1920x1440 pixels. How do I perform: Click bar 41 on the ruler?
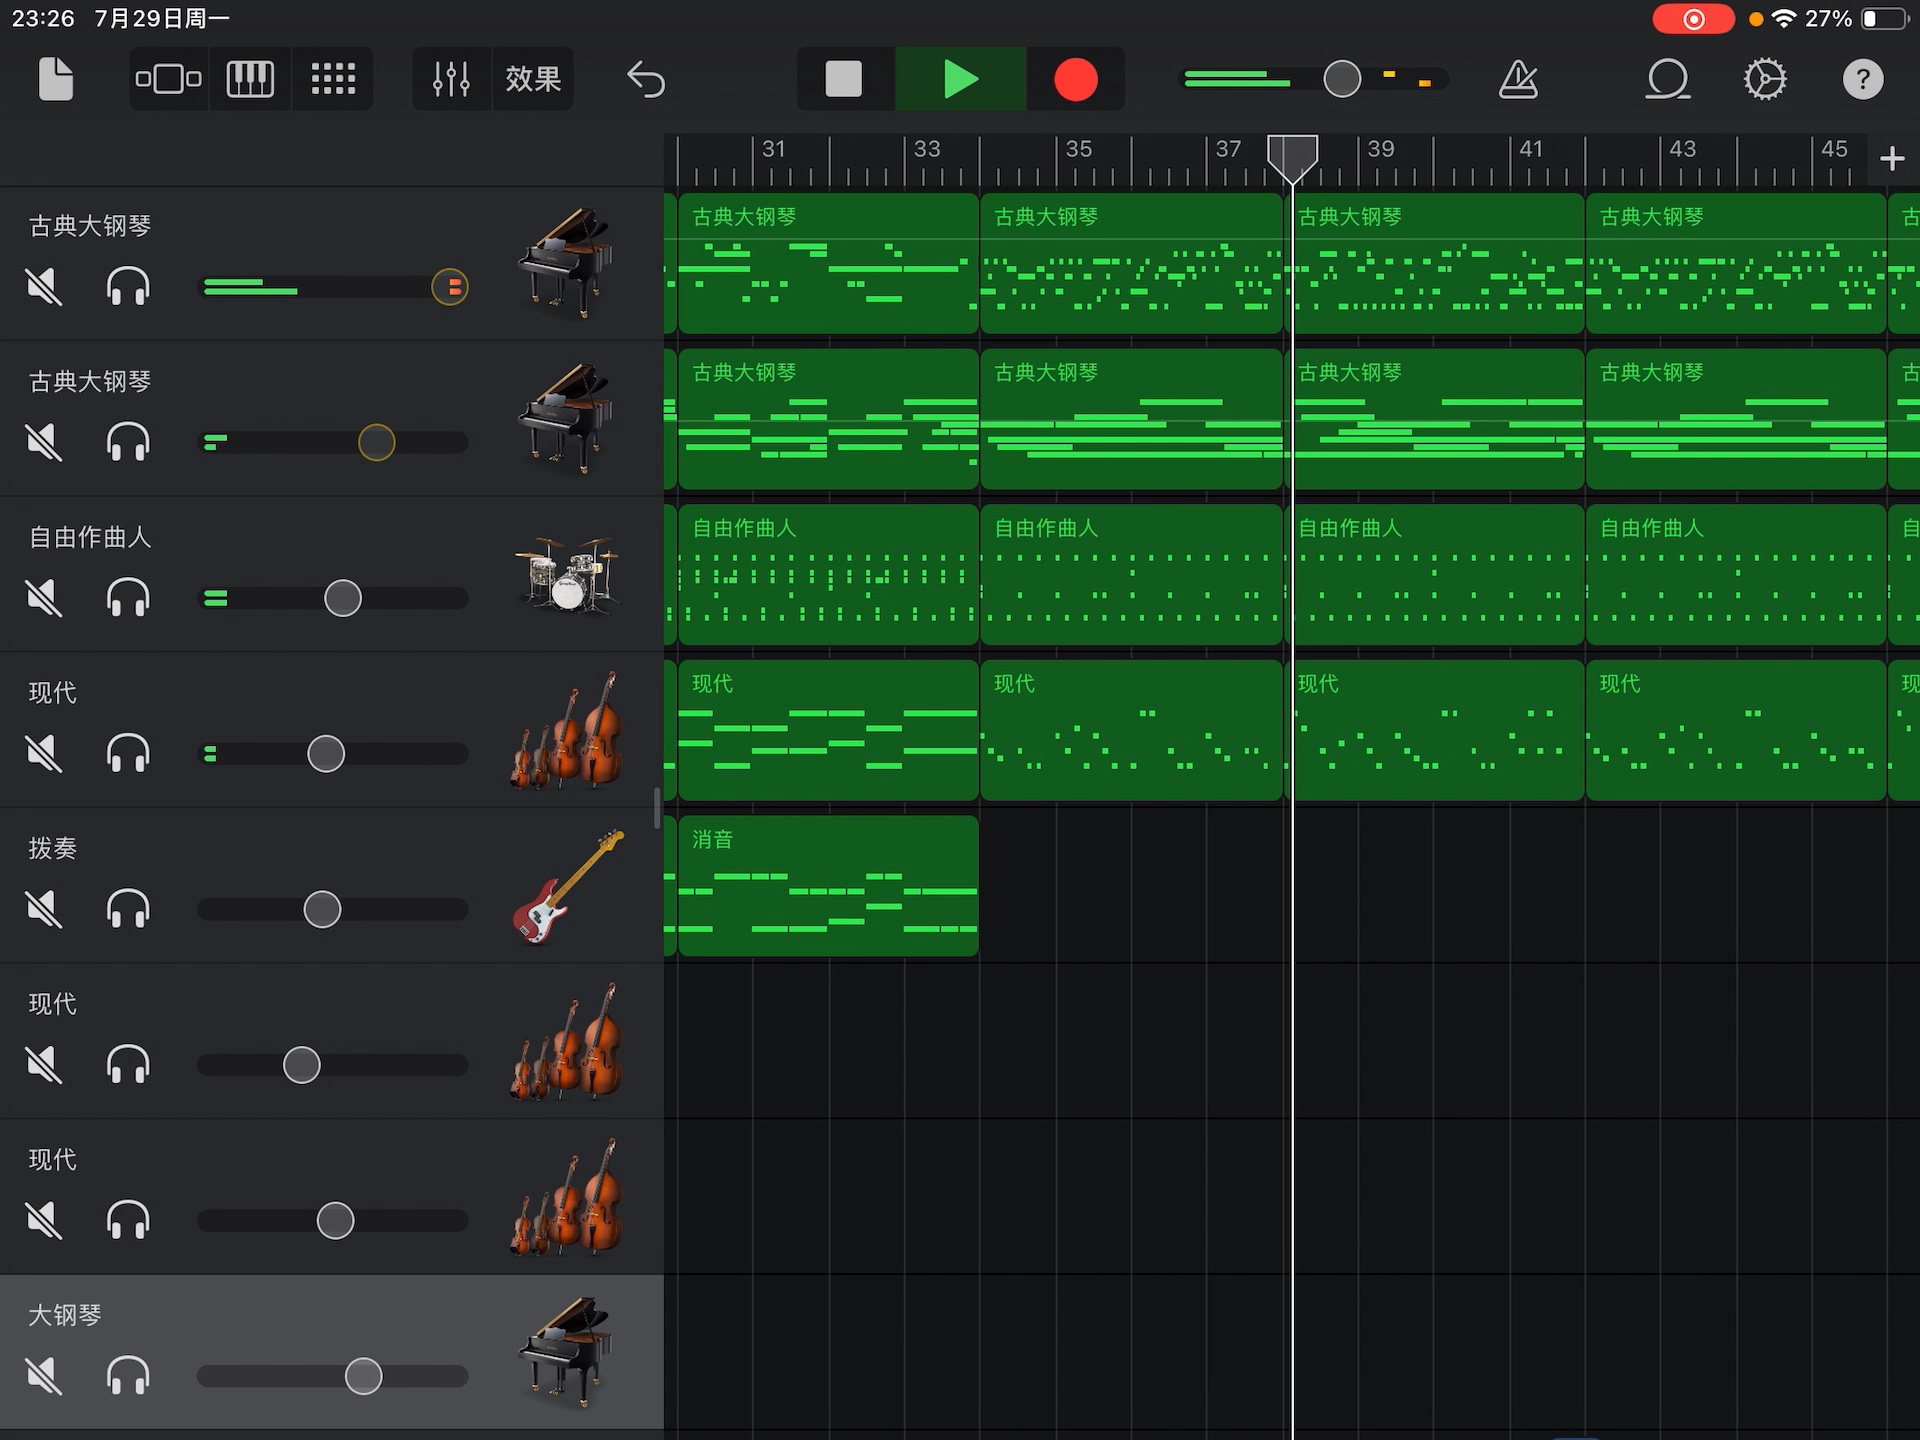(x=1530, y=150)
